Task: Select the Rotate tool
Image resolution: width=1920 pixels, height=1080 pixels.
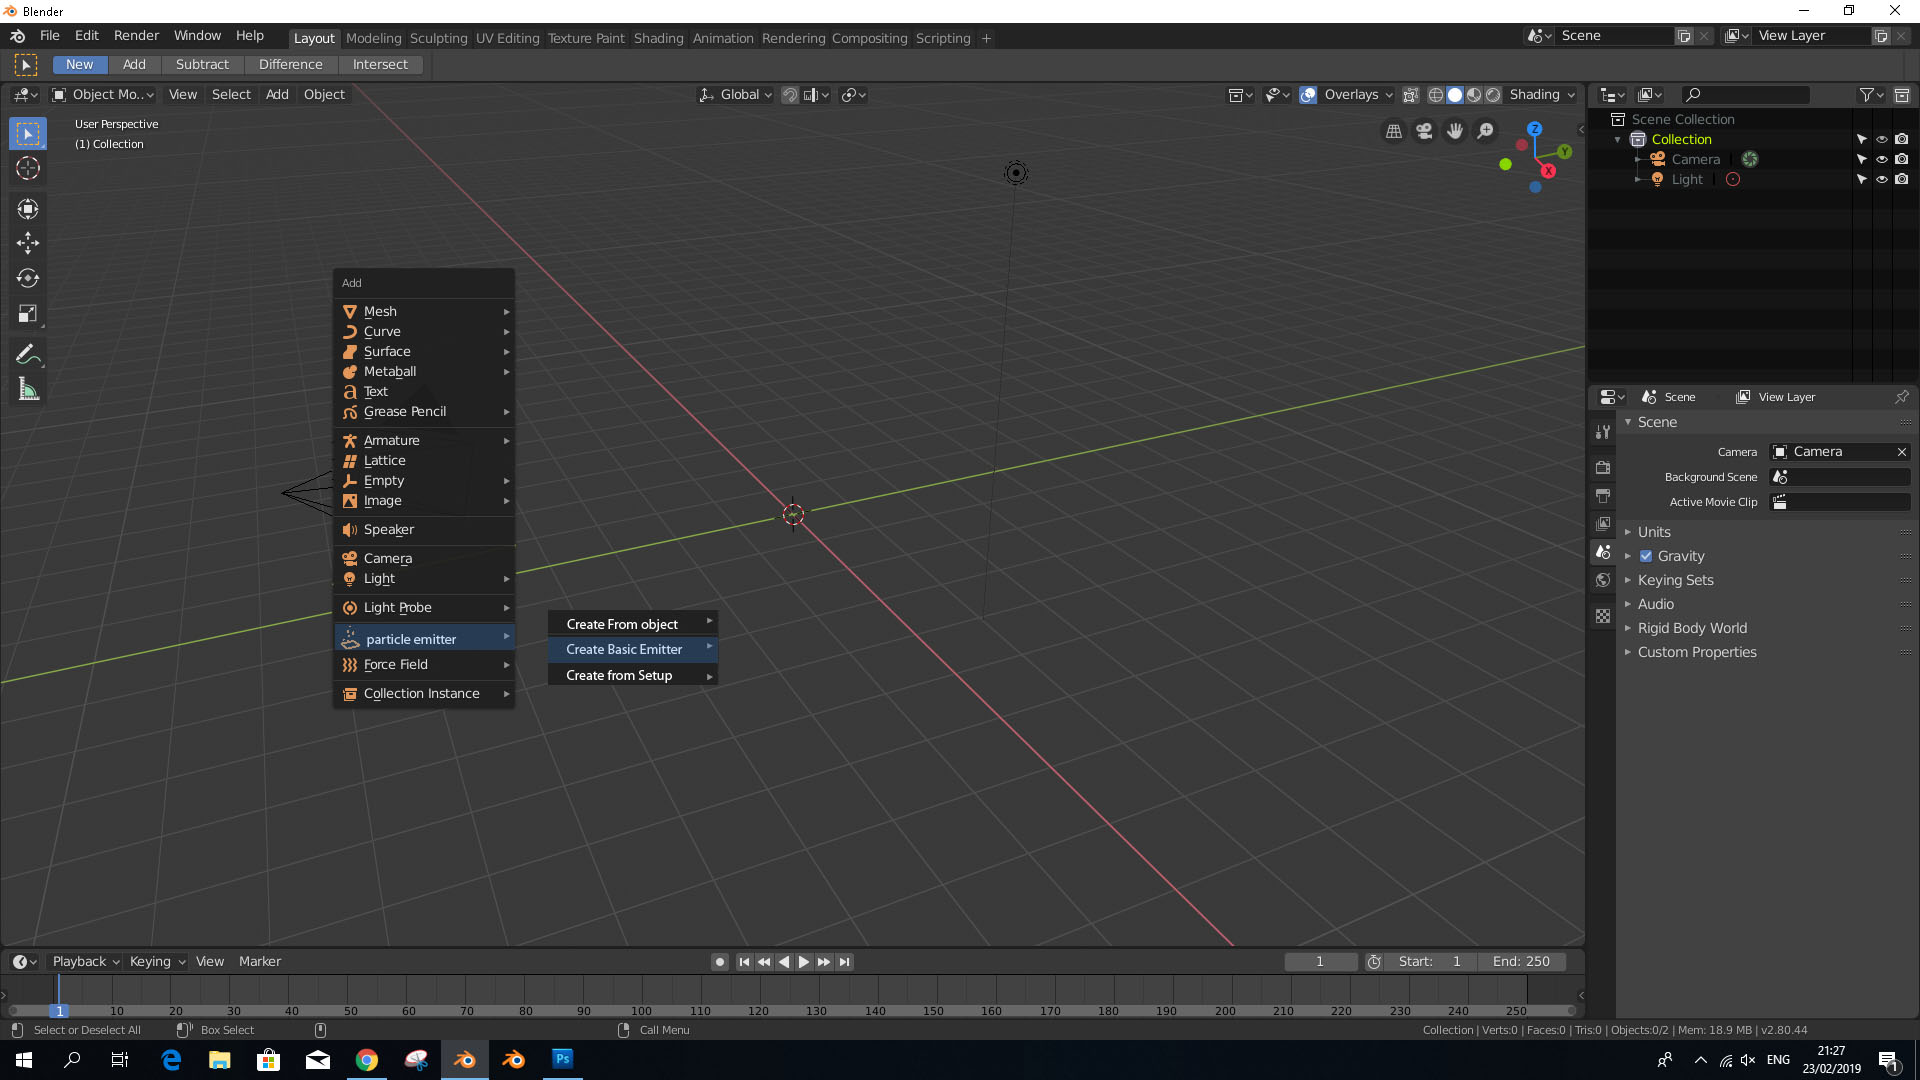Action: (x=28, y=278)
